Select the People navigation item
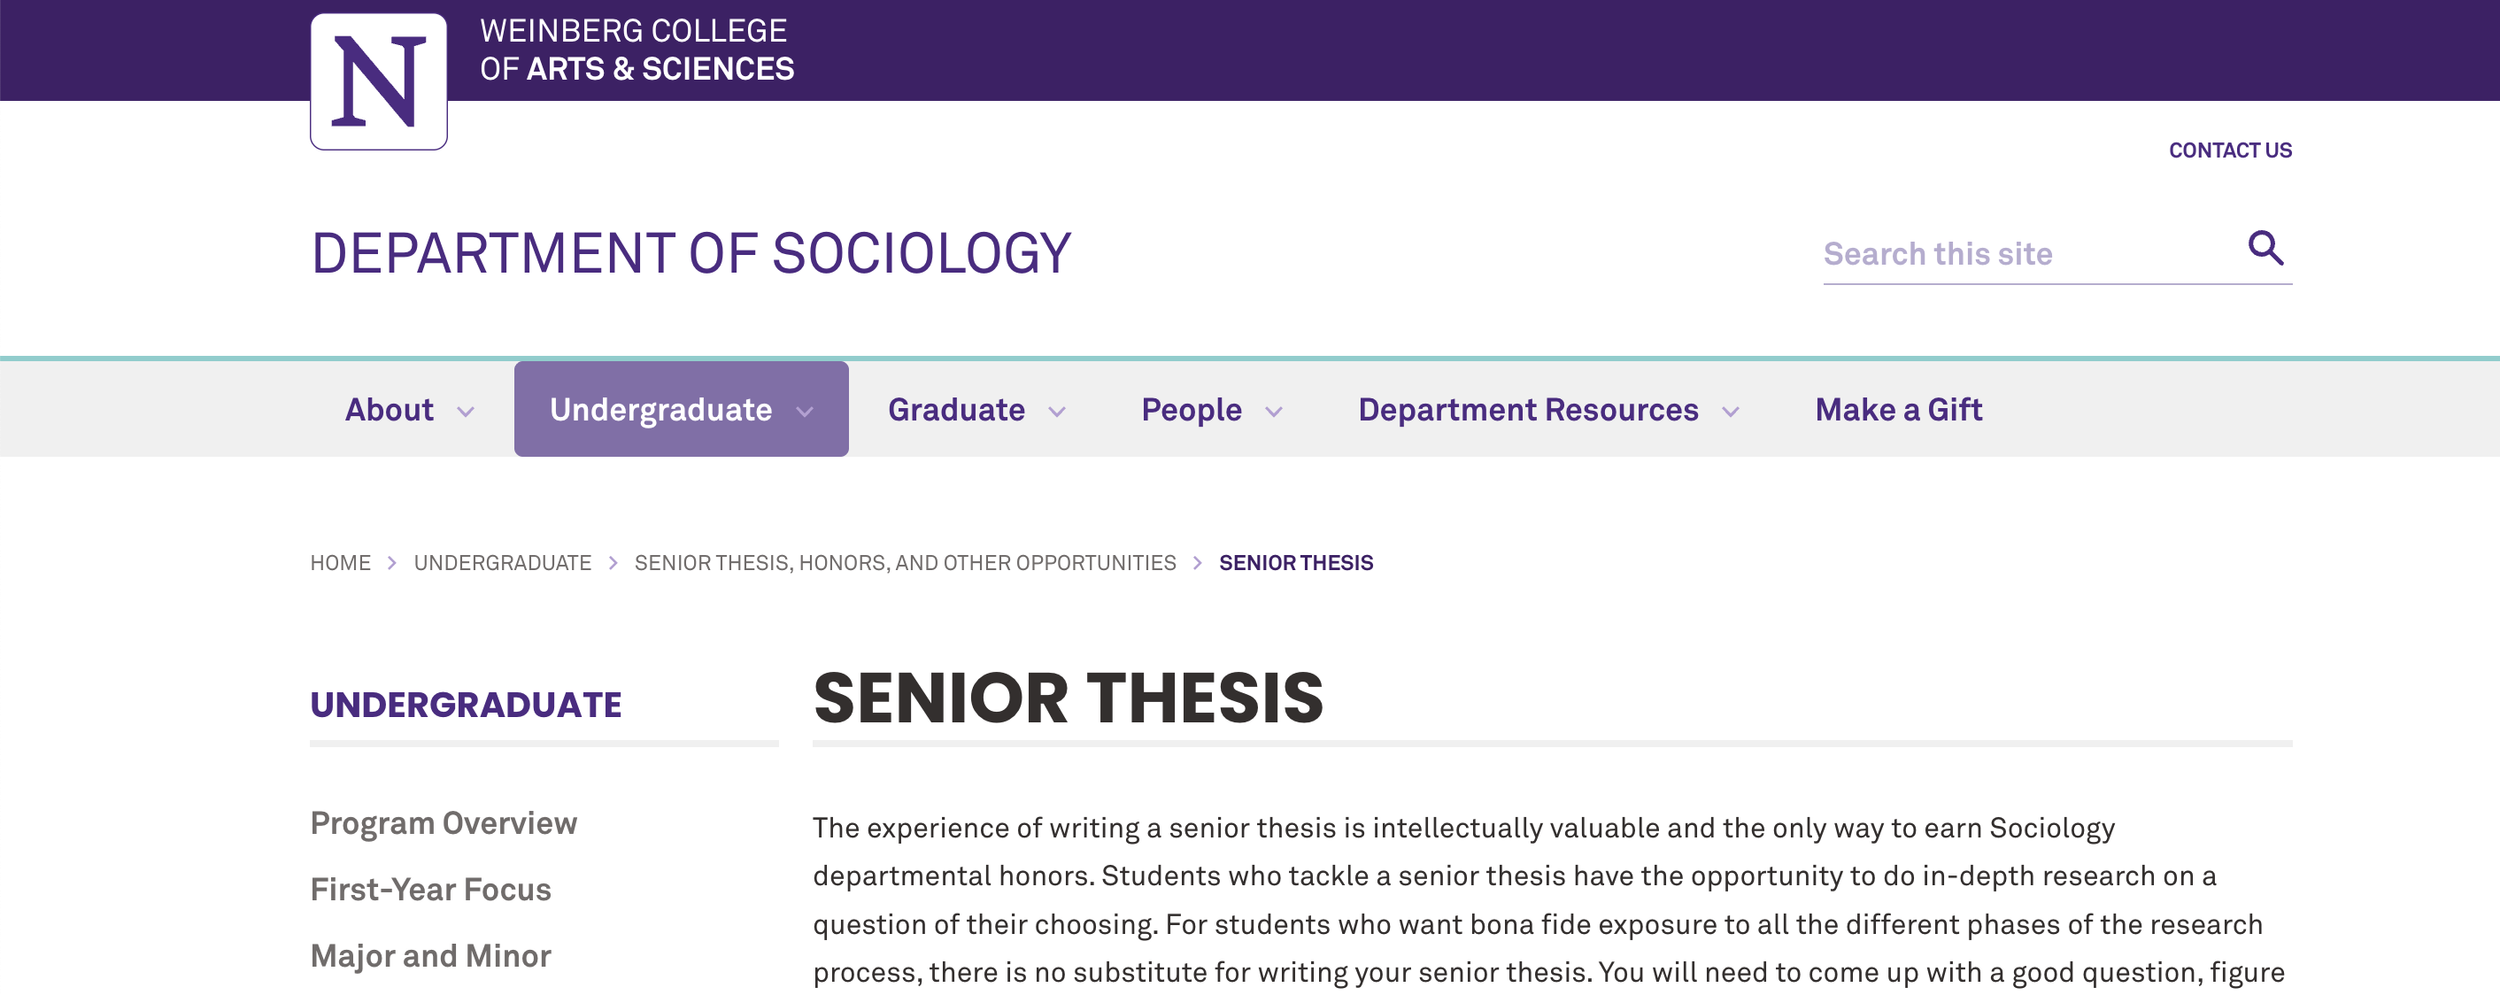This screenshot has width=2500, height=995. click(x=1191, y=410)
